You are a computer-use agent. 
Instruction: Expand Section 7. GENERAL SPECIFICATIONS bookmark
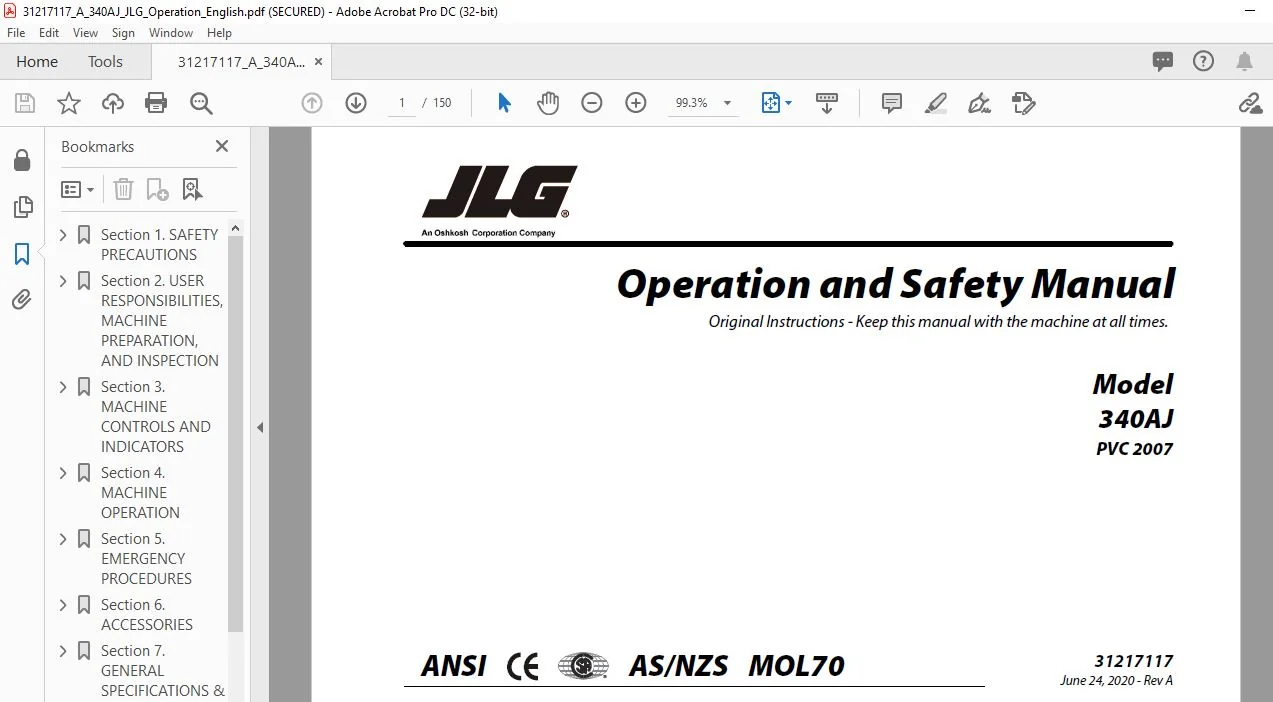pyautogui.click(x=64, y=651)
